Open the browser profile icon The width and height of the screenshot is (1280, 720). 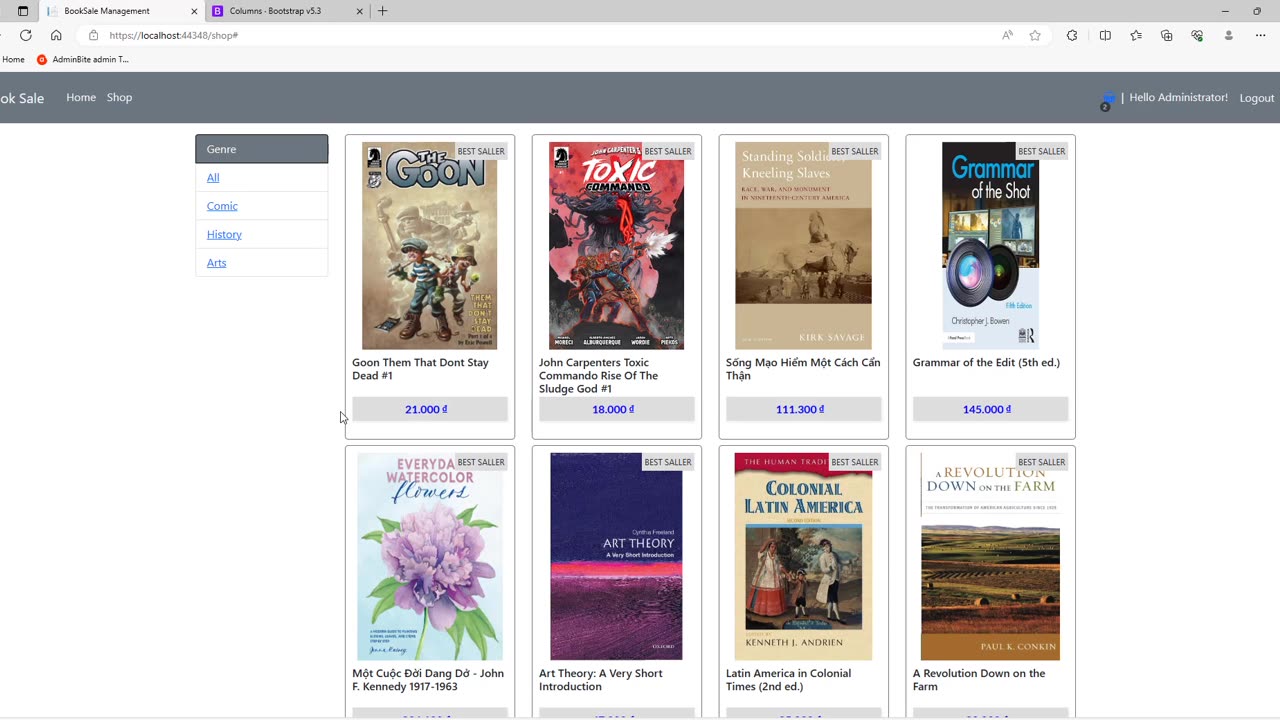click(x=1229, y=35)
